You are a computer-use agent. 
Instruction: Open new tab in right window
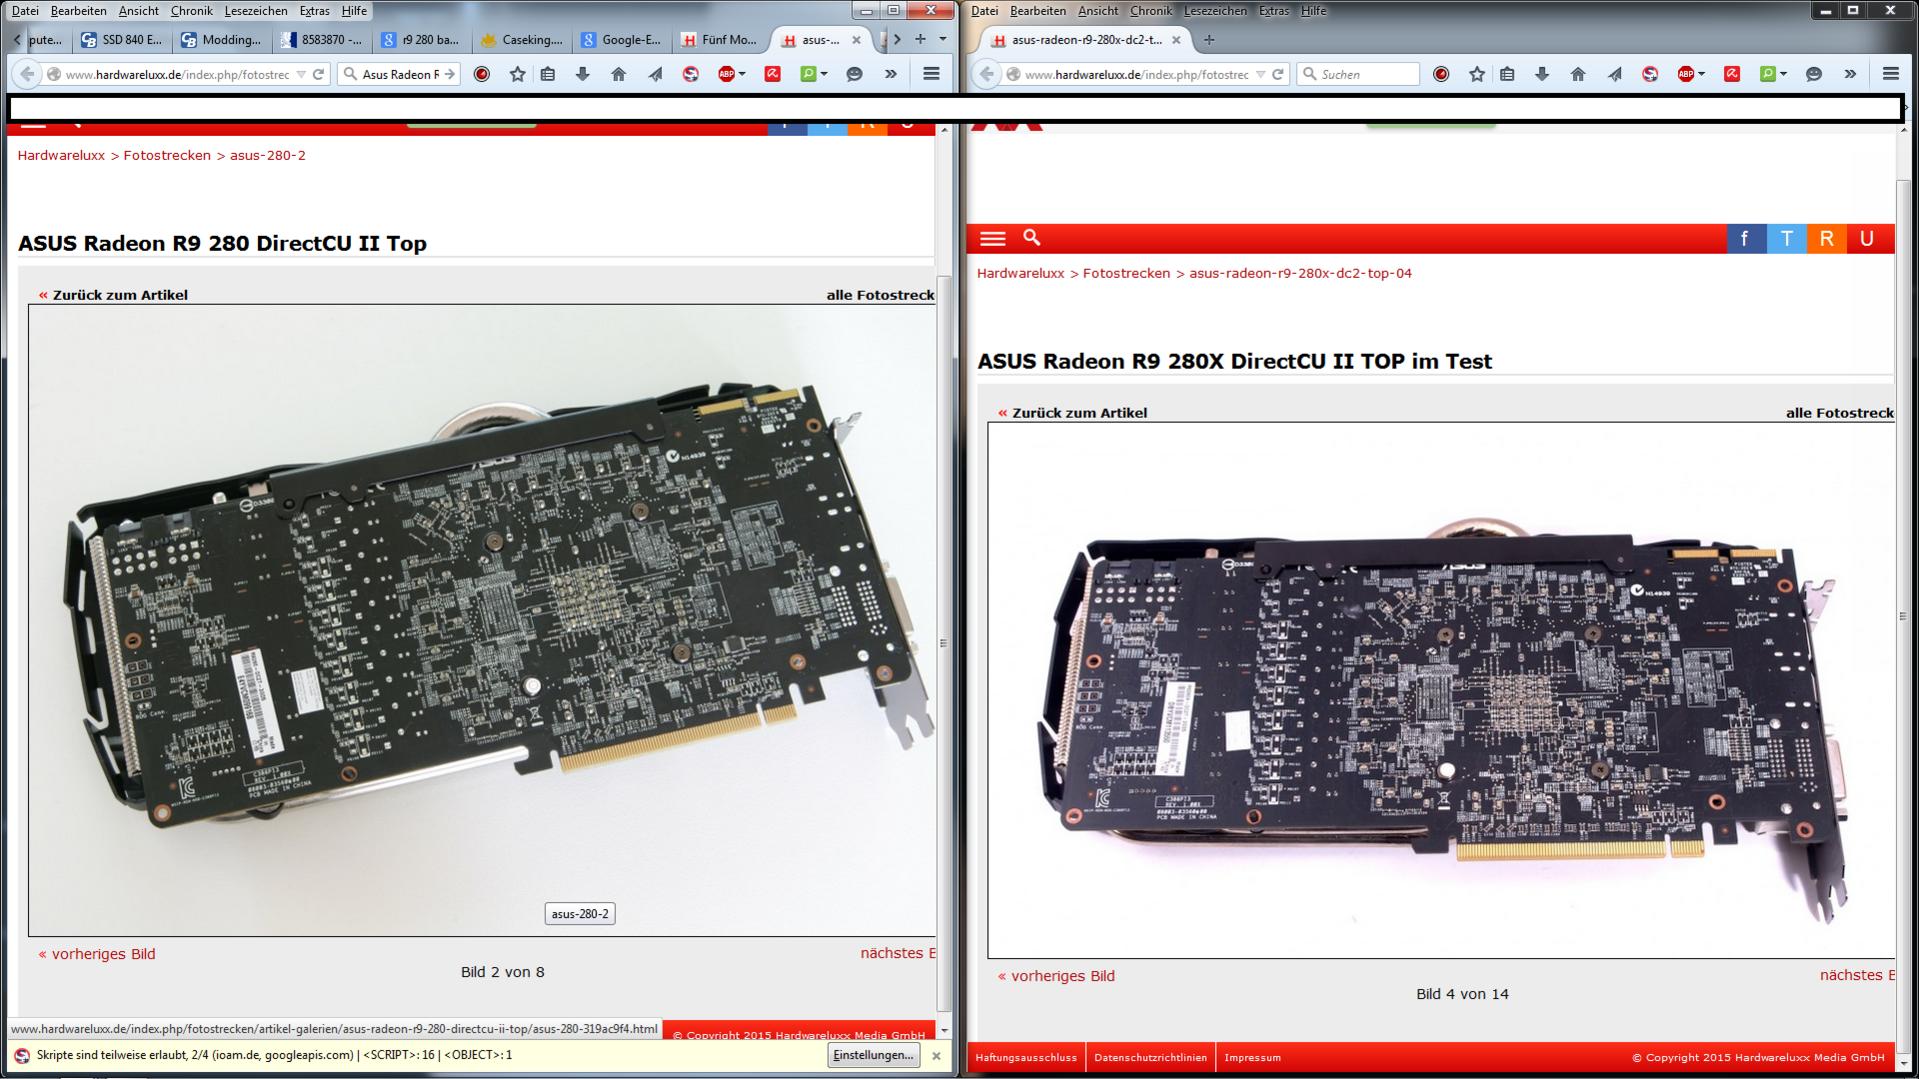coord(1209,40)
